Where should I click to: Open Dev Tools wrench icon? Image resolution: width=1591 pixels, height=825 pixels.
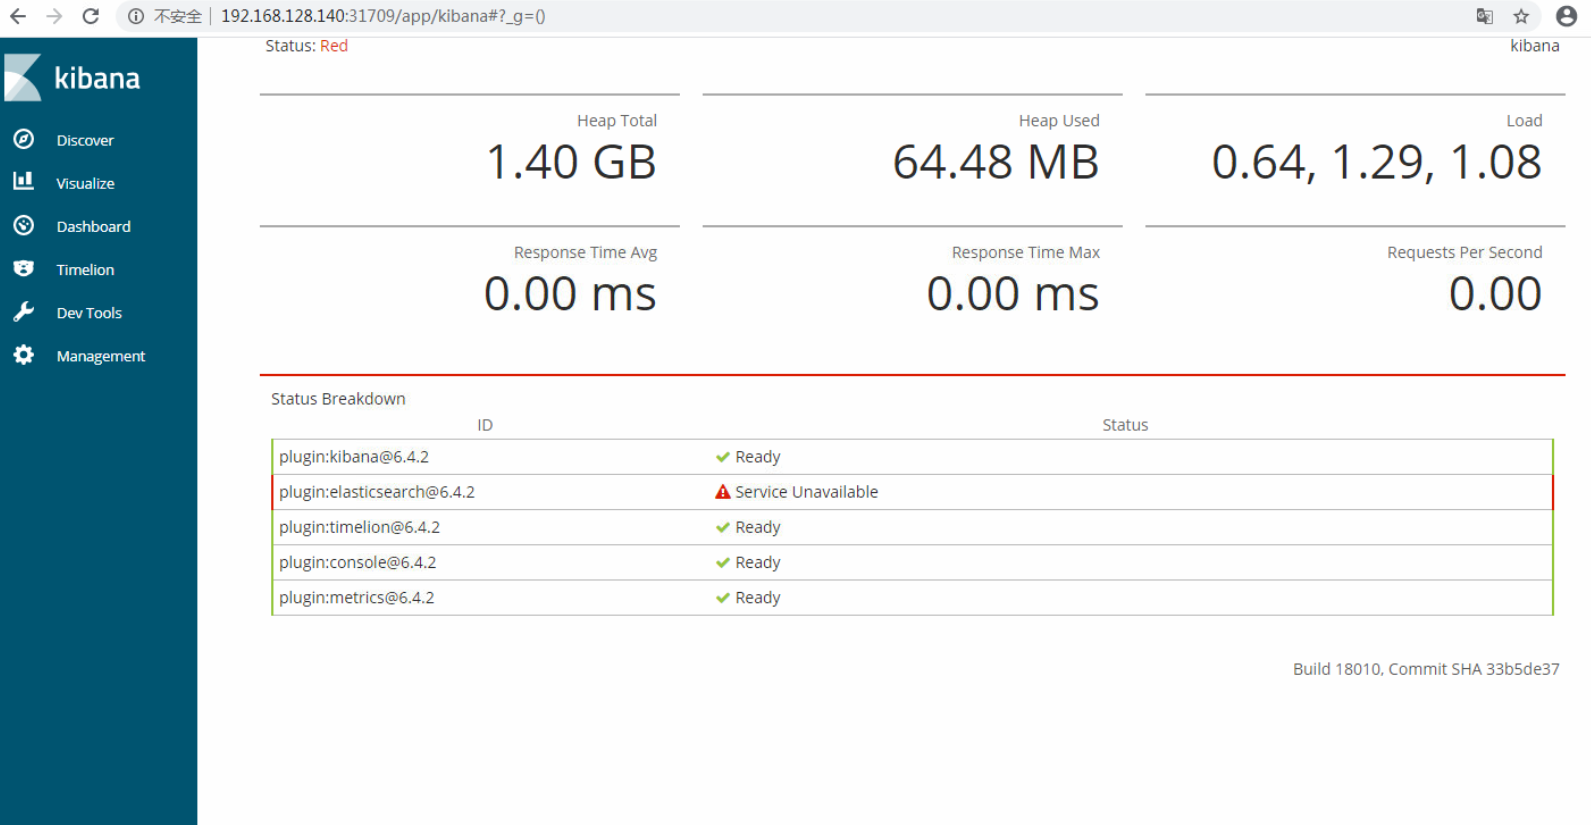click(24, 311)
